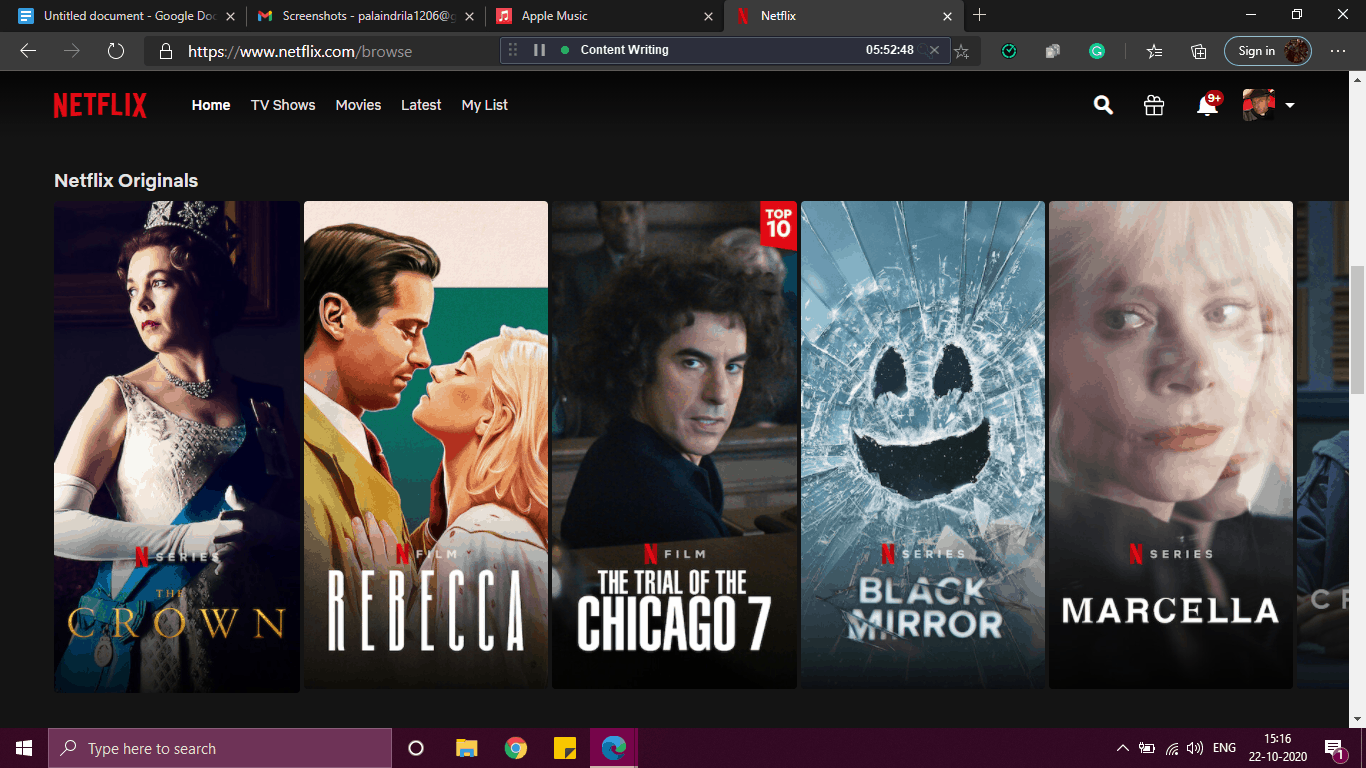This screenshot has width=1366, height=768.
Task: Open the Action Center notifications icon
Action: [1335, 748]
